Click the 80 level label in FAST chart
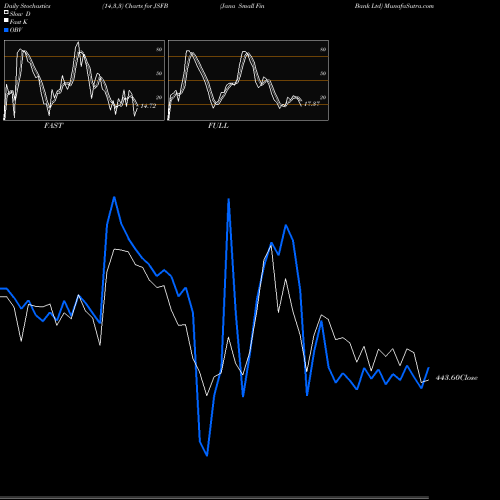Image resolution: width=500 pixels, height=500 pixels. 159,49
